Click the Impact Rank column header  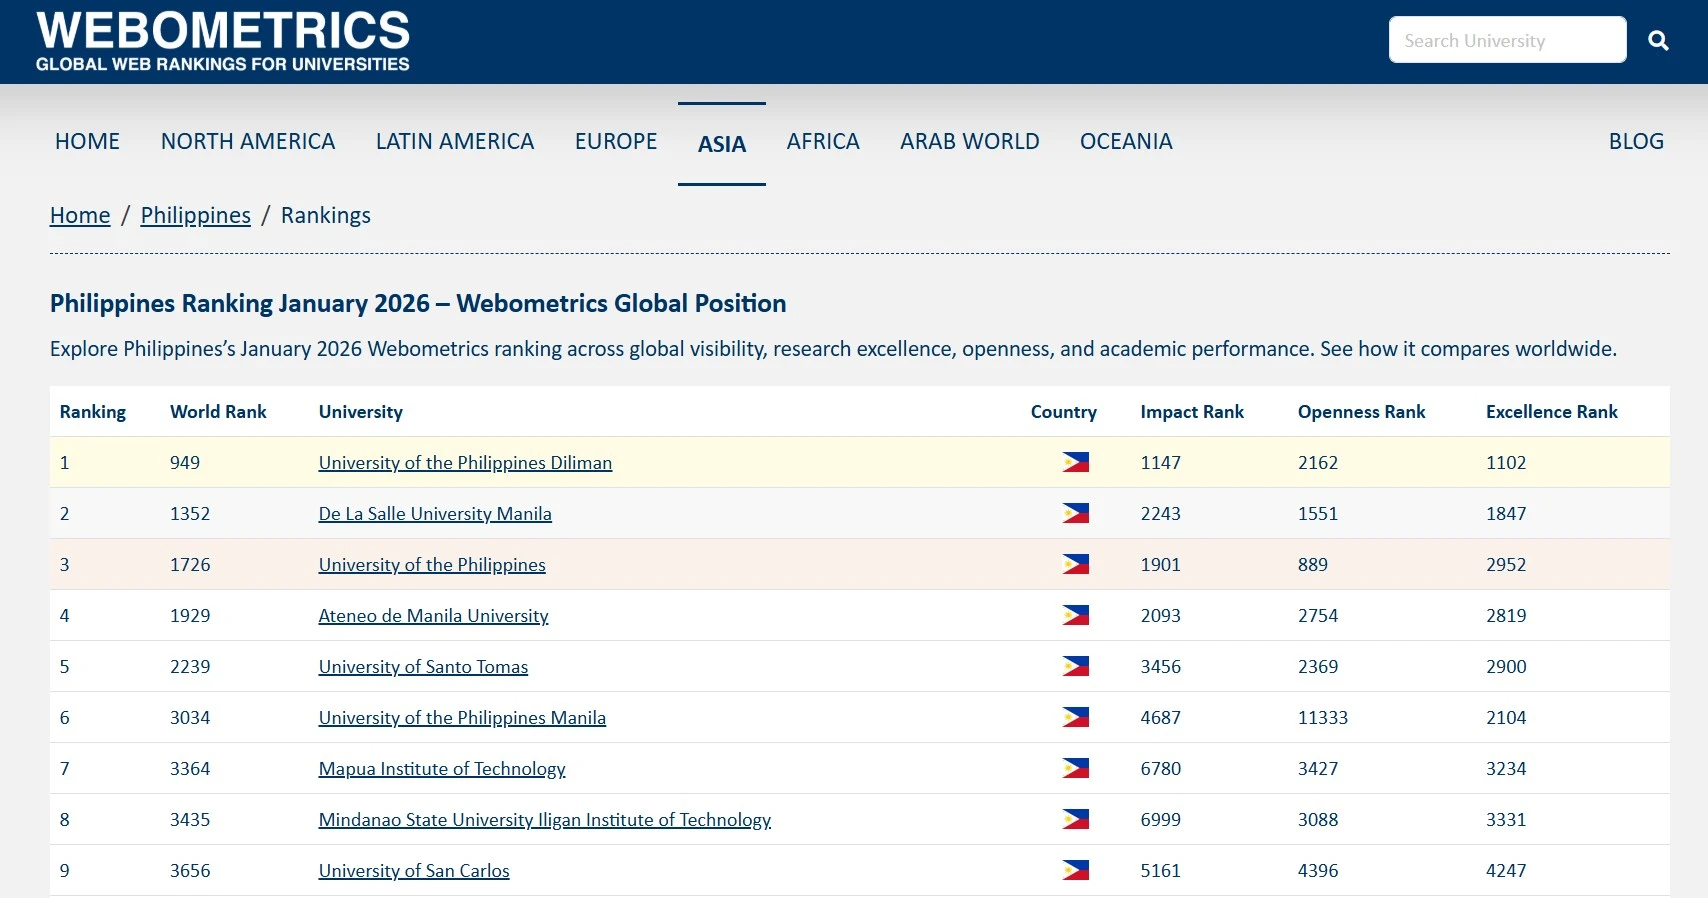(1192, 411)
